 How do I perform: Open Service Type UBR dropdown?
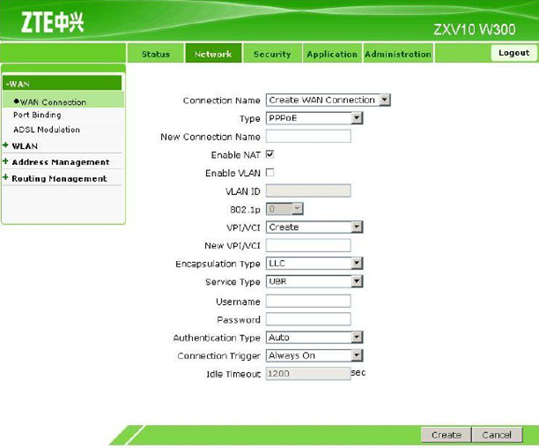314,282
